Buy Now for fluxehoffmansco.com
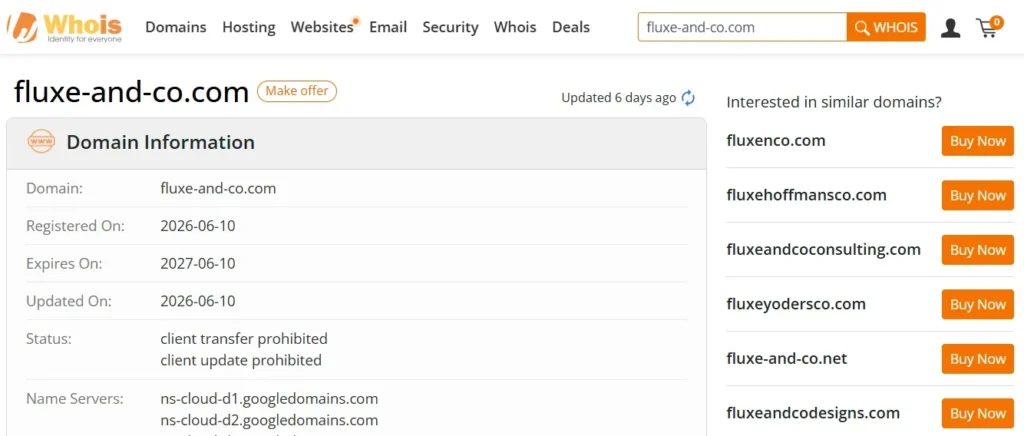The width and height of the screenshot is (1024, 436). (978, 195)
